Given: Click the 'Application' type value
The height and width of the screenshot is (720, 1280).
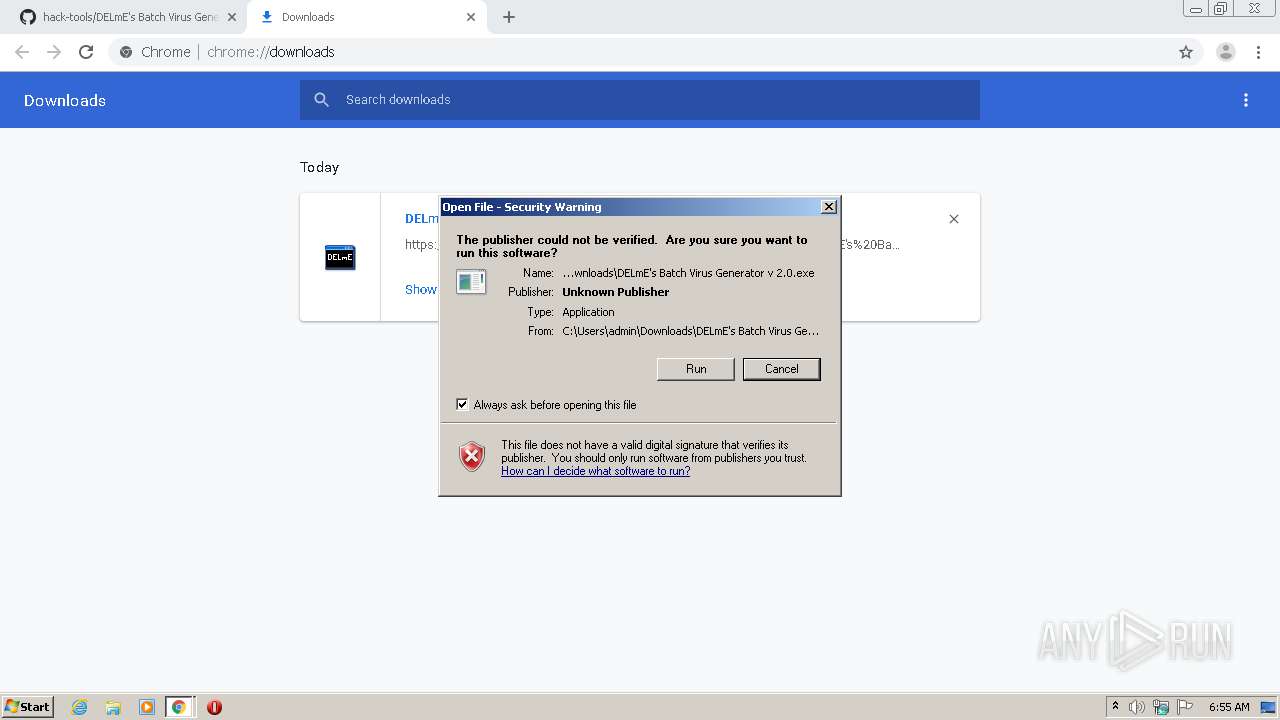Looking at the screenshot, I should click(x=588, y=312).
